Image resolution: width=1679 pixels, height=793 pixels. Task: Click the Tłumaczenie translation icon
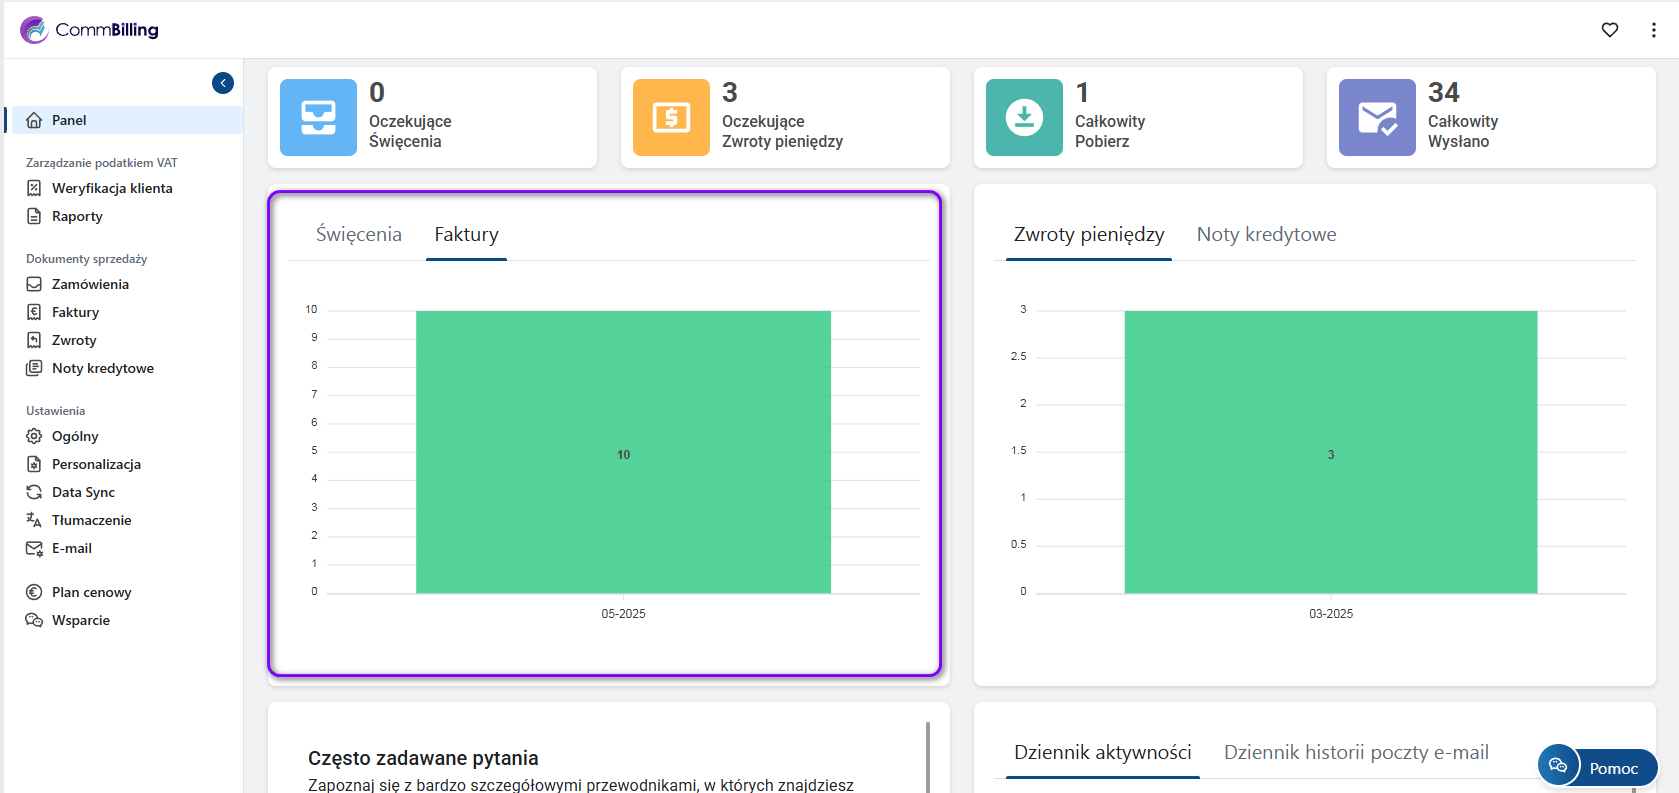pyautogui.click(x=34, y=520)
